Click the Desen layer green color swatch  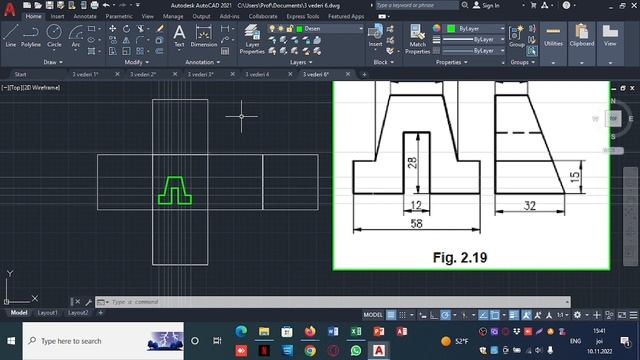click(299, 29)
